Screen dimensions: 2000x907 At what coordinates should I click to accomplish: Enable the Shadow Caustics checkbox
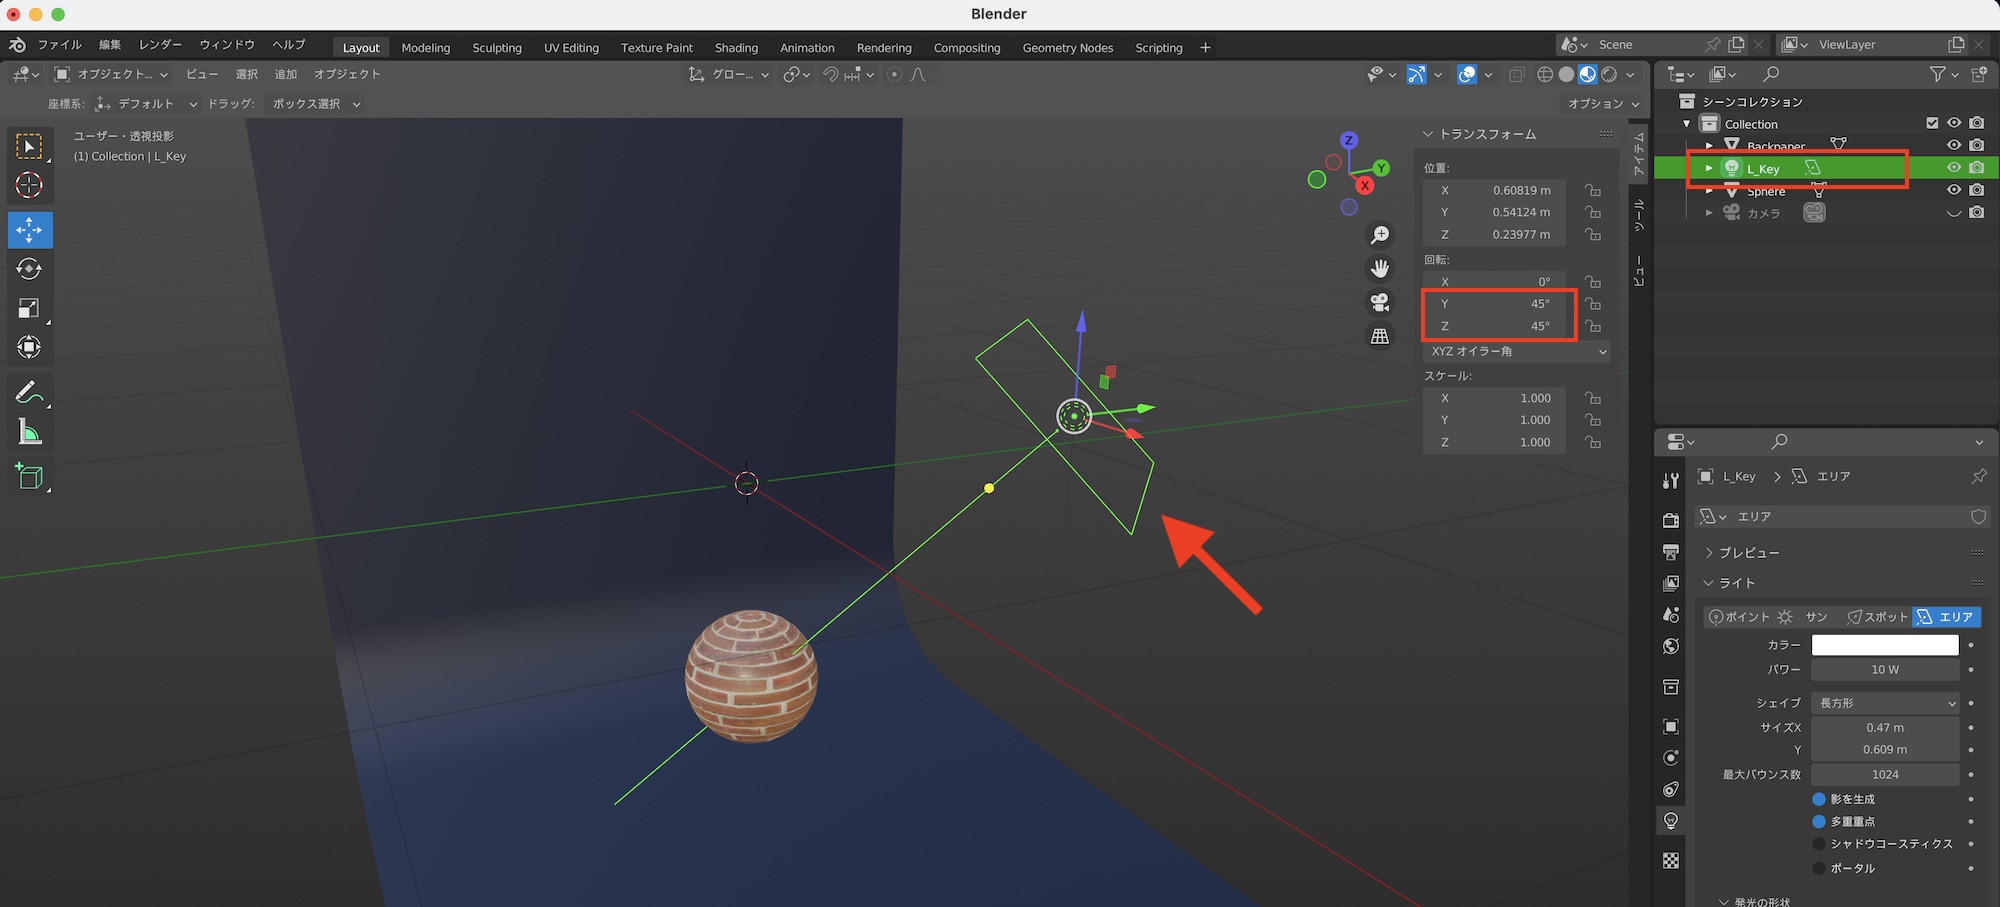pyautogui.click(x=1819, y=844)
